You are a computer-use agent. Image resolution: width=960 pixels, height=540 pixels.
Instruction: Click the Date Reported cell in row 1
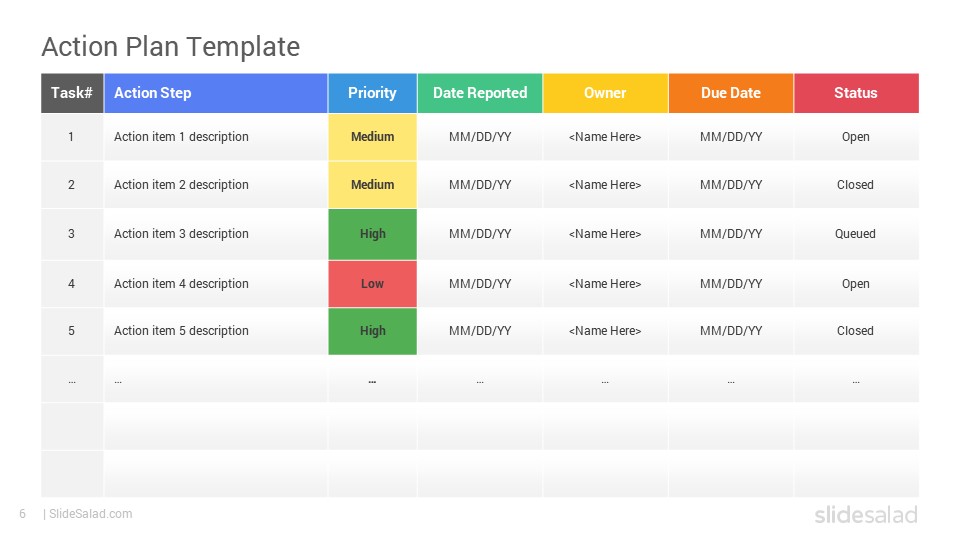(x=480, y=137)
